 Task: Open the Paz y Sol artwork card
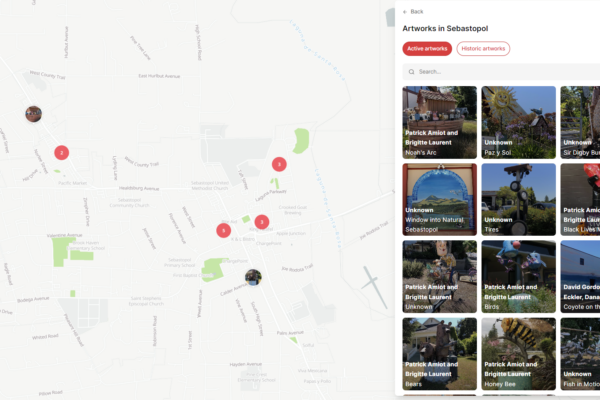[x=518, y=122]
